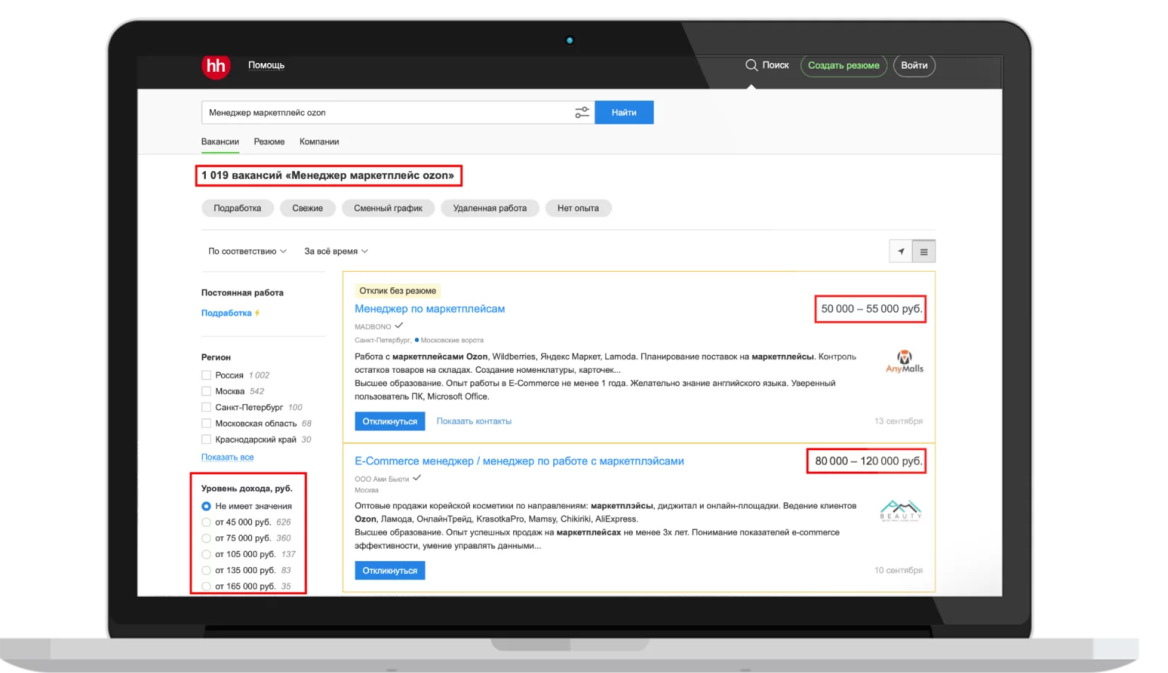
Task: Click the '10 сентября' date text
Action: click(898, 570)
